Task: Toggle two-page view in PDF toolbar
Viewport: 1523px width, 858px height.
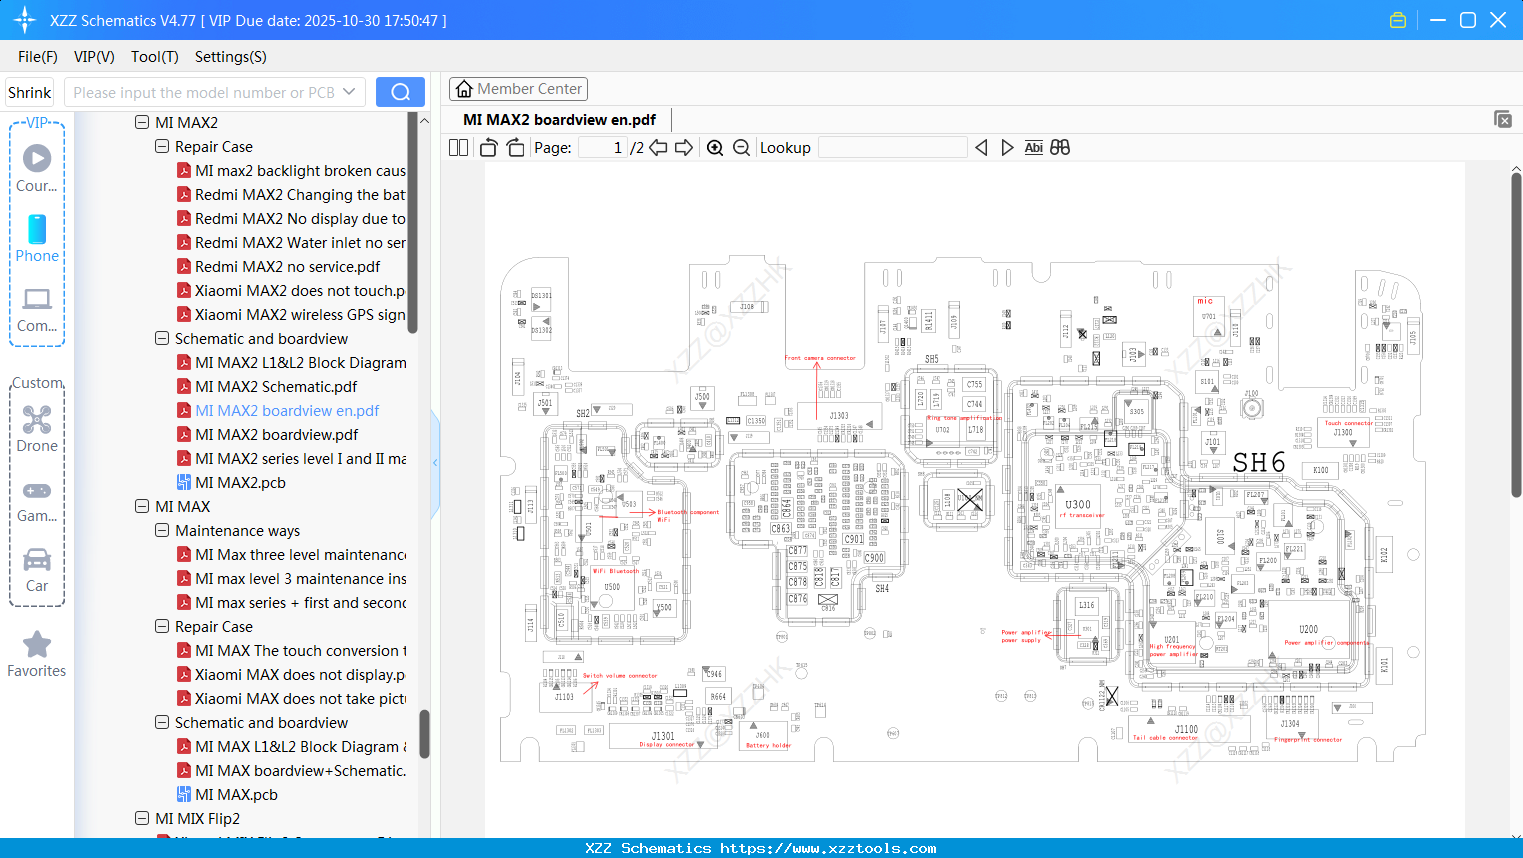Action: (457, 147)
